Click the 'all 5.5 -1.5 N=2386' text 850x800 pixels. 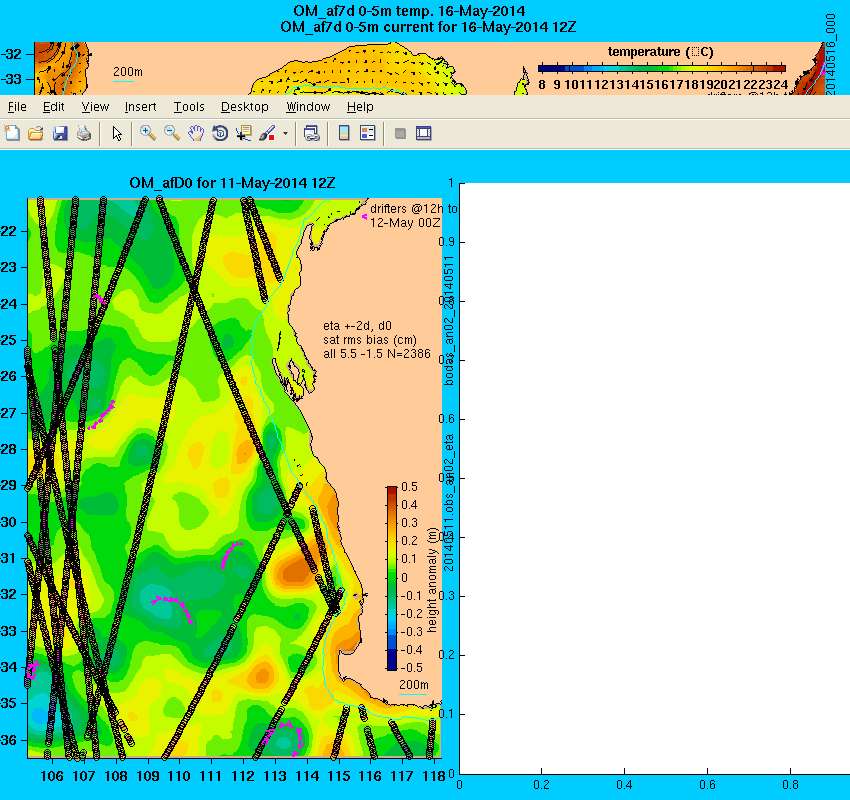377,354
